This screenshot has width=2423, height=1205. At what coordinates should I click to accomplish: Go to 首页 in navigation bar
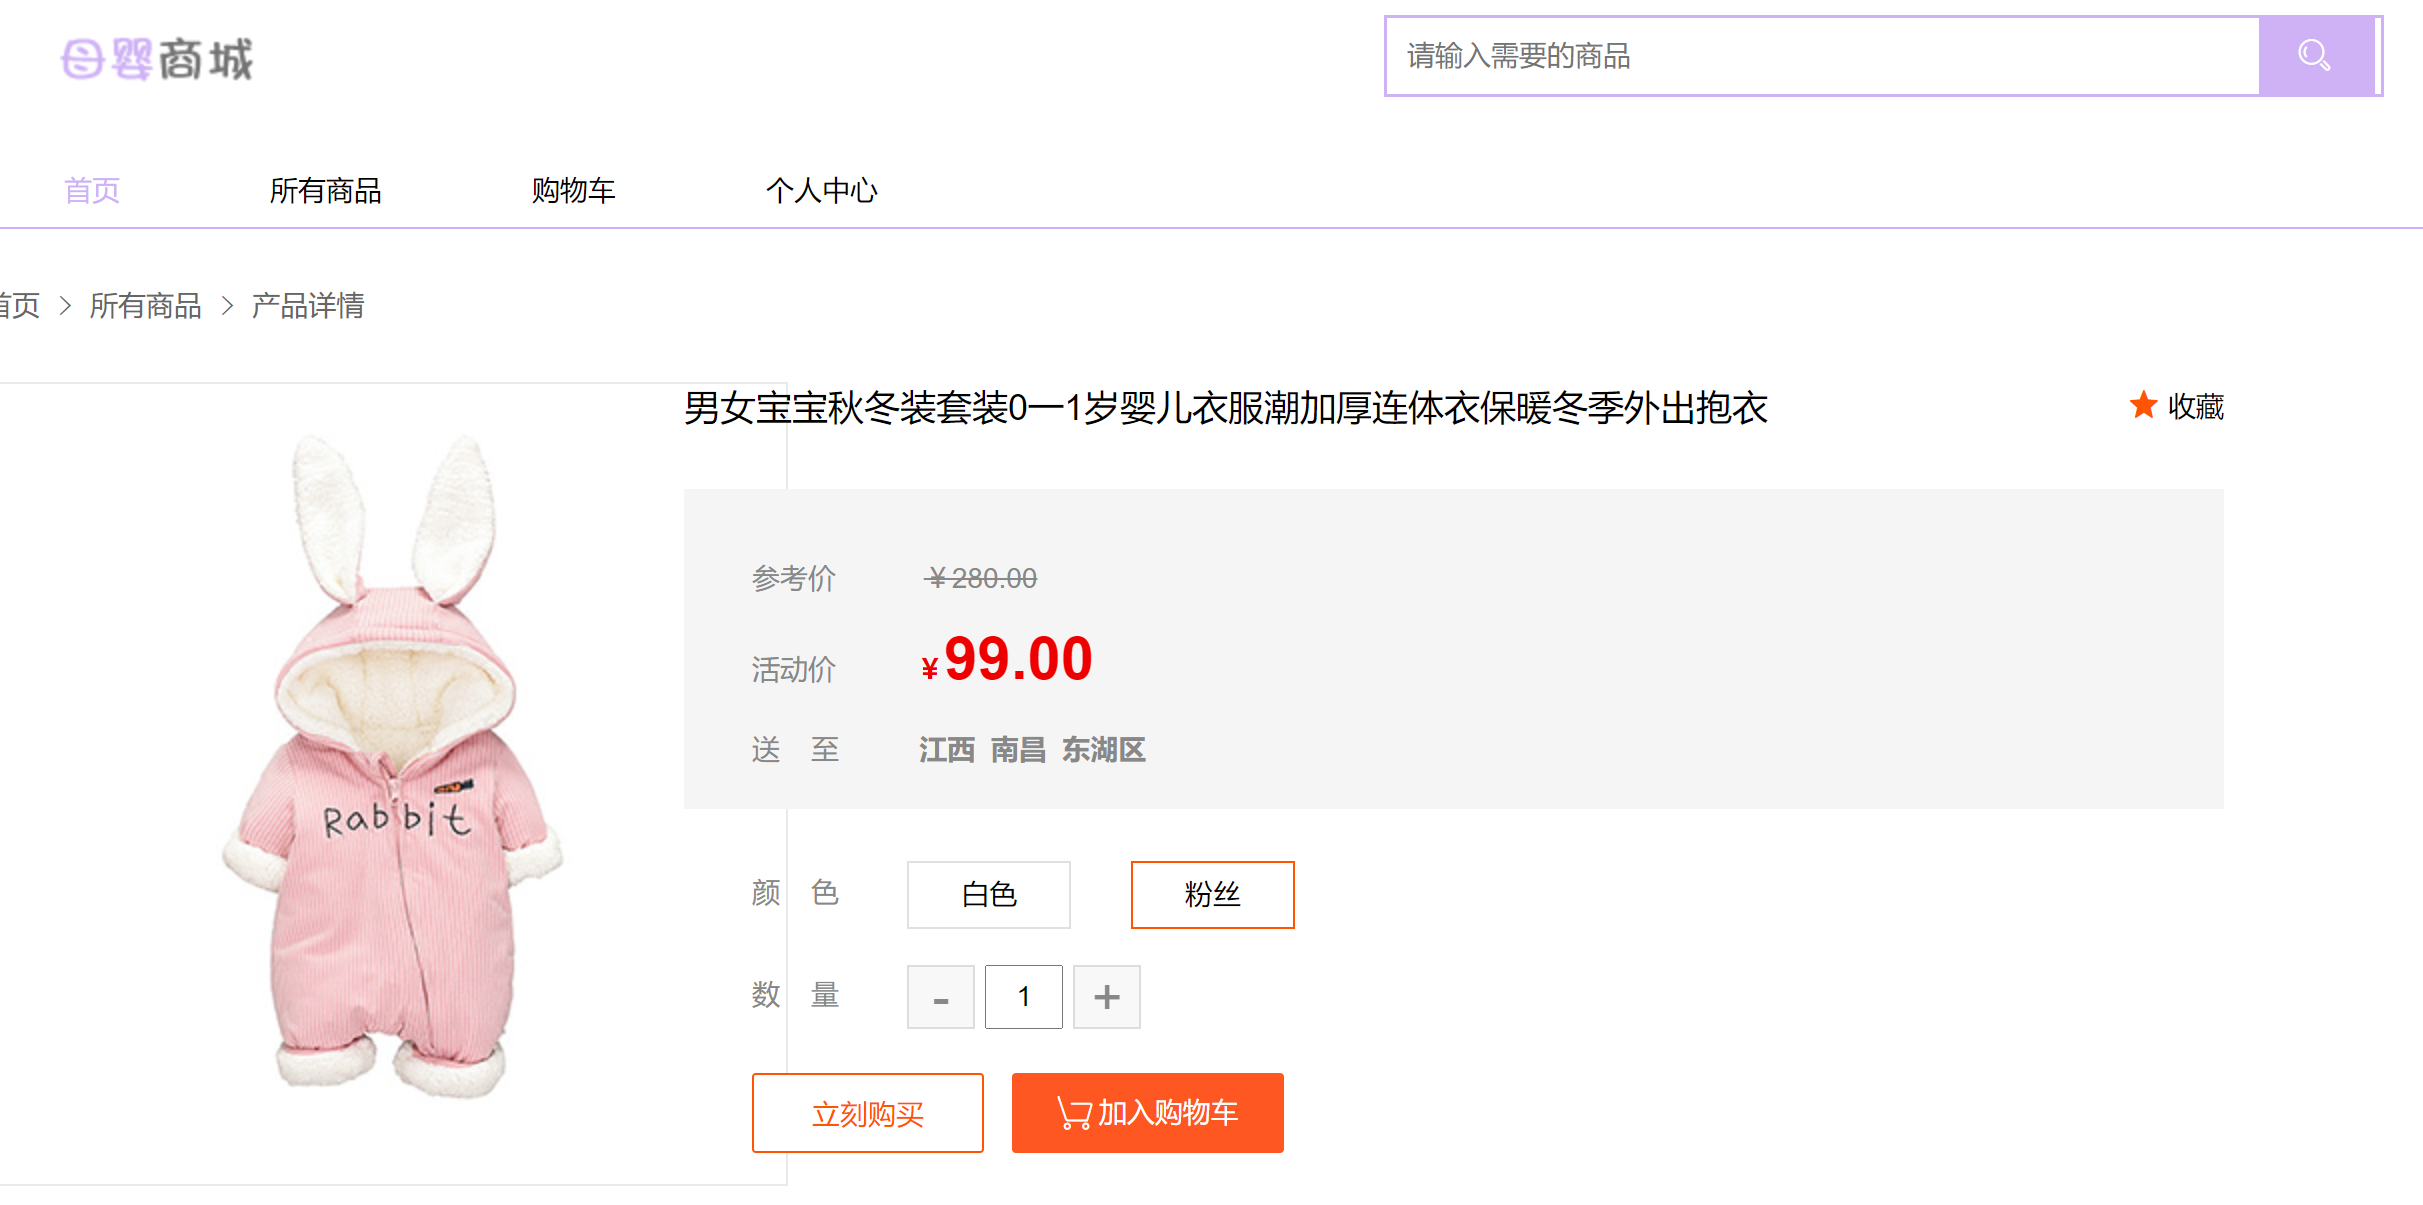click(92, 190)
